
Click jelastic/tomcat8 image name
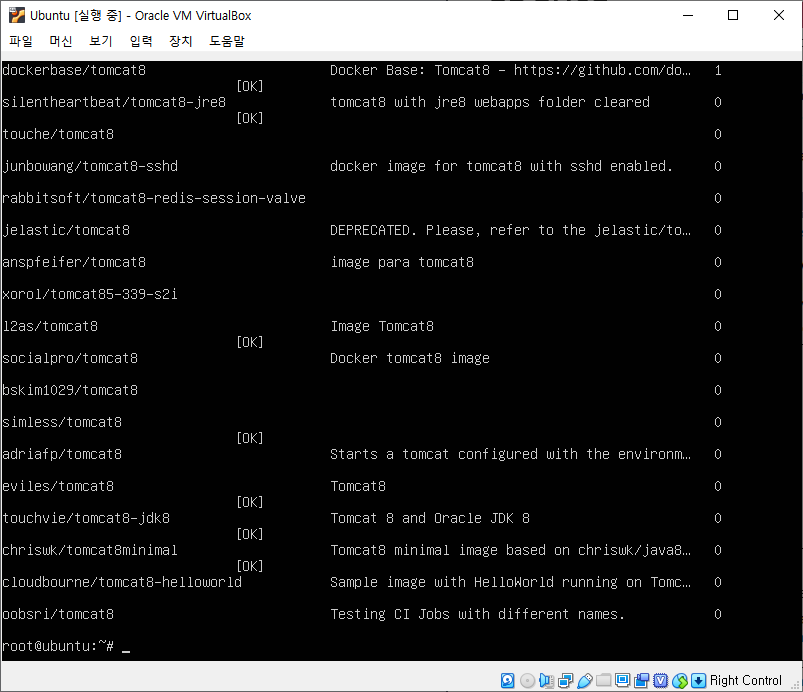[x=66, y=230]
